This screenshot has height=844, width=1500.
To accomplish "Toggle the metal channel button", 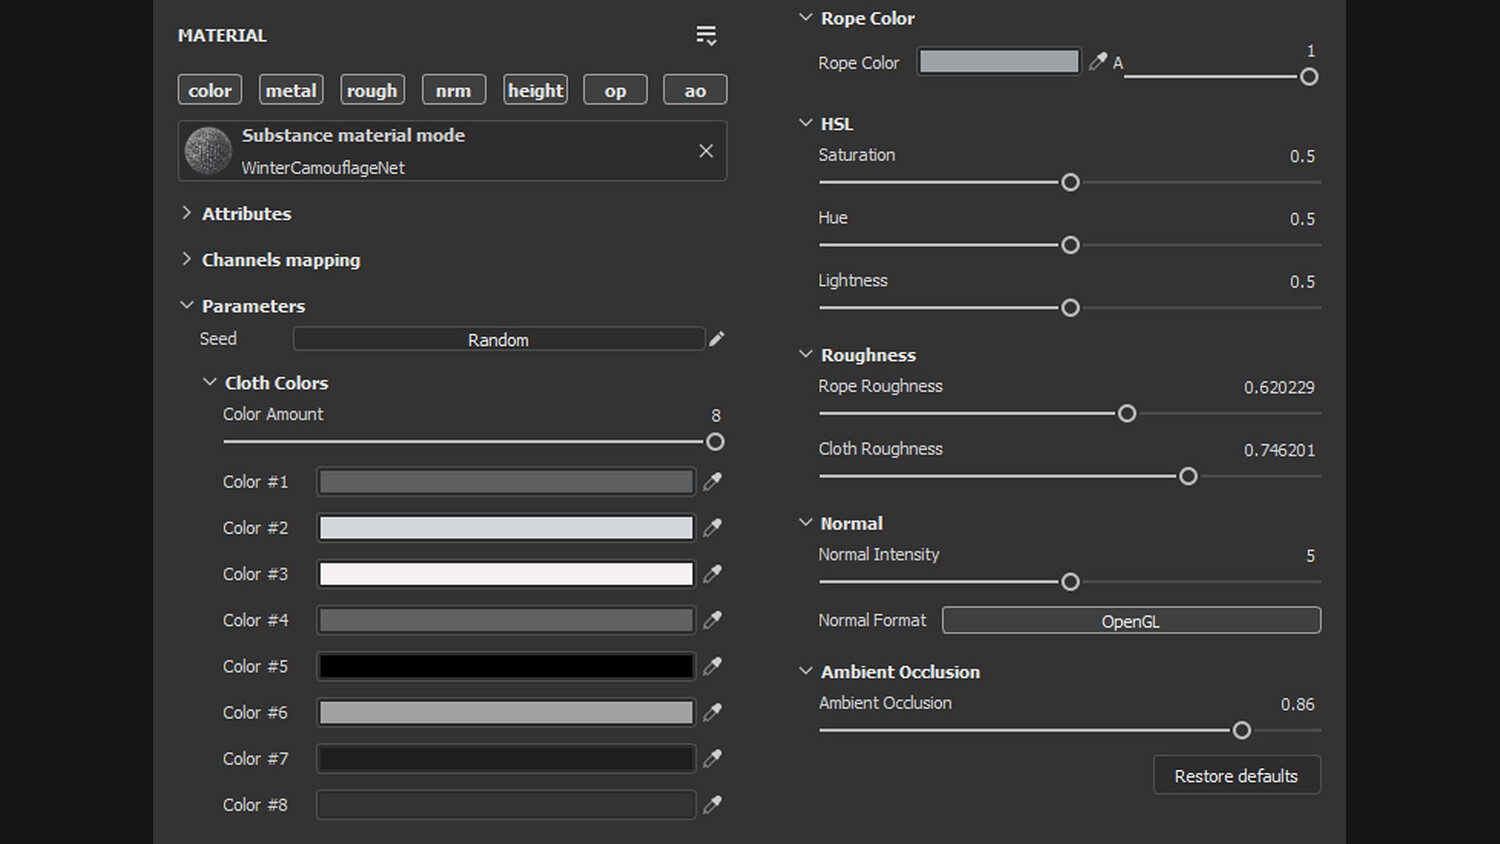I will point(291,90).
